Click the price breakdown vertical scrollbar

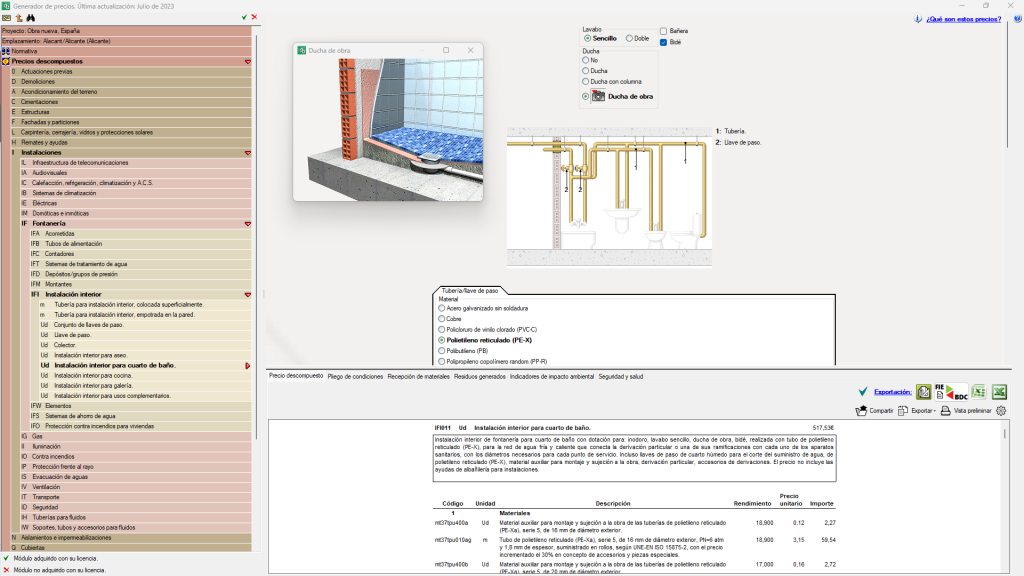point(1004,433)
